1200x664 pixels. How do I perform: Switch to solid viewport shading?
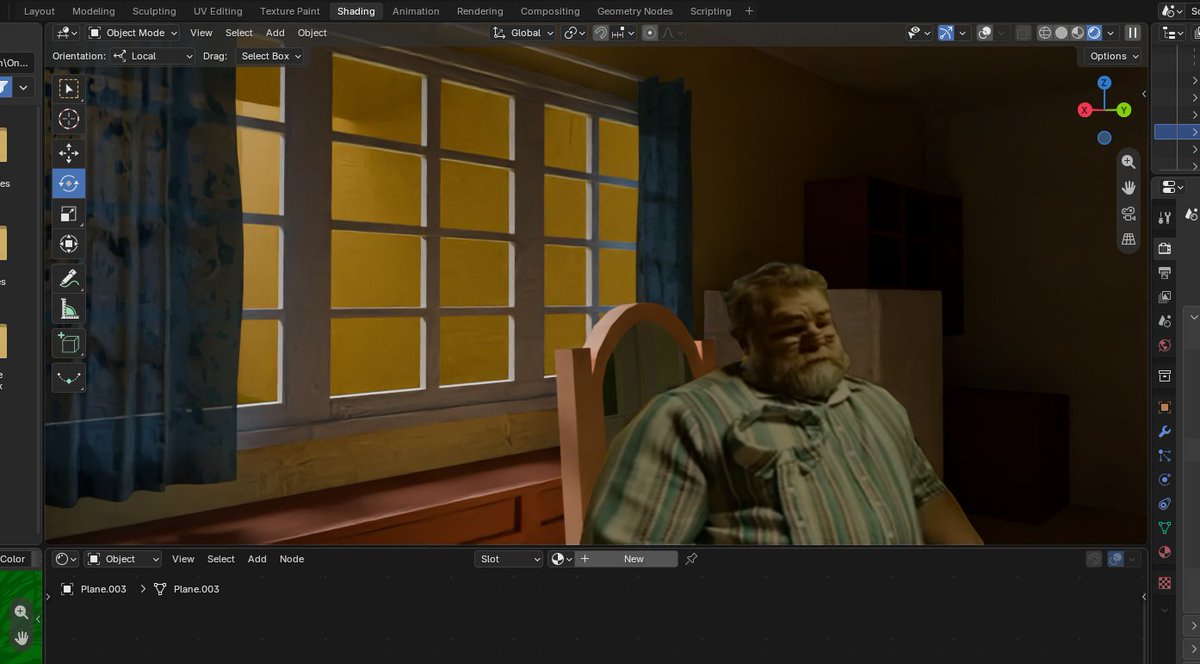point(1061,33)
